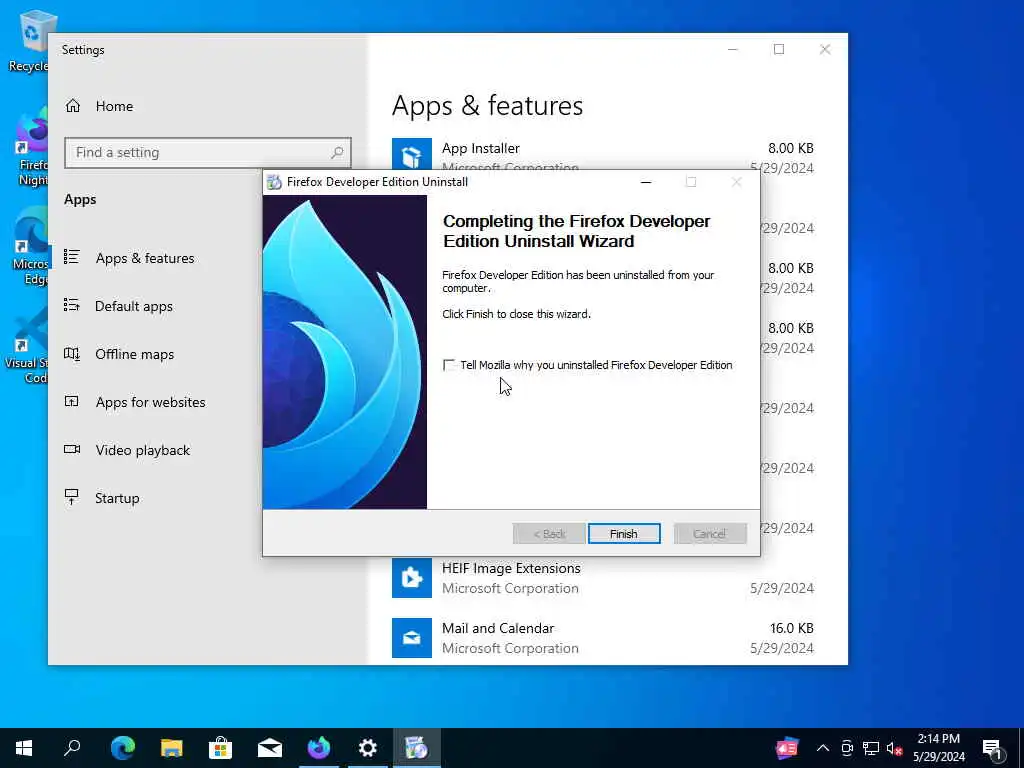Click Finish to close the uninstall wizard
1024x768 pixels.
624,534
